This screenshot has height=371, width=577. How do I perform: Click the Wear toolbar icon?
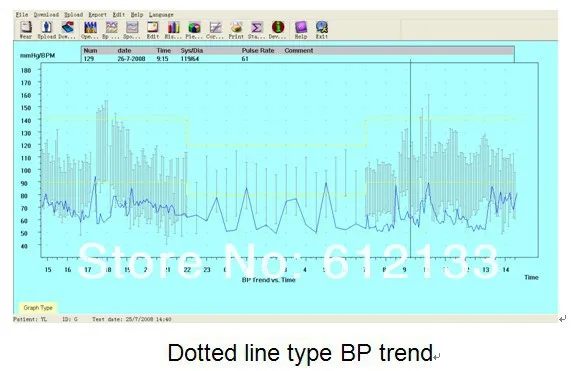[26, 30]
